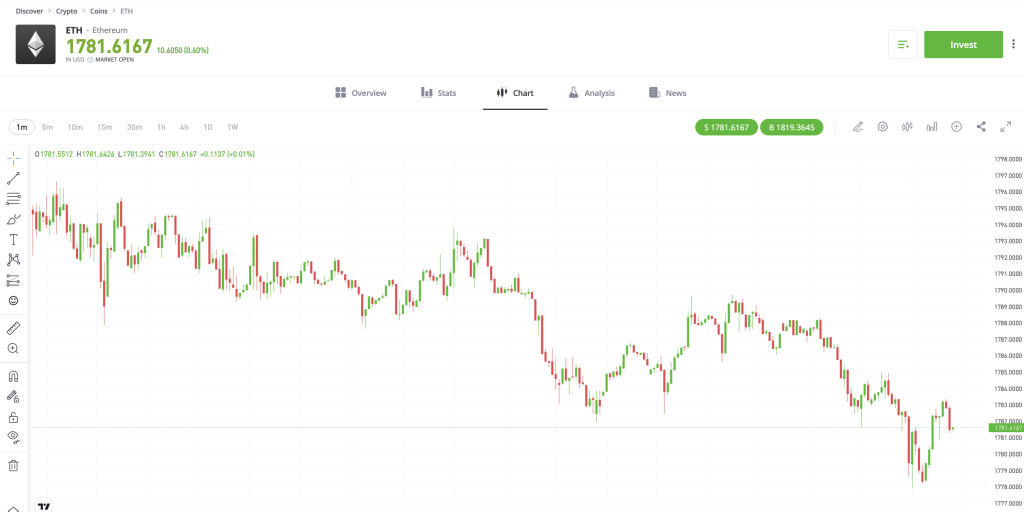1024x512 pixels.
Task: Switch to the Analysis tab
Action: [591, 93]
